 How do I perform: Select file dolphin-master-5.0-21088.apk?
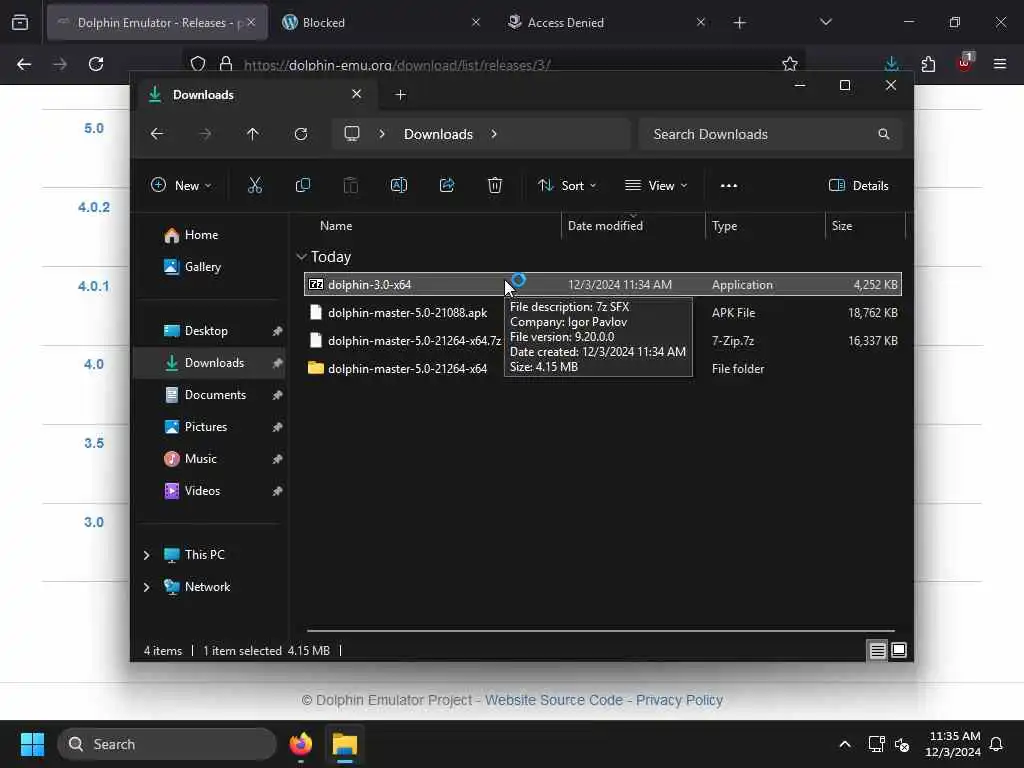click(x=408, y=313)
